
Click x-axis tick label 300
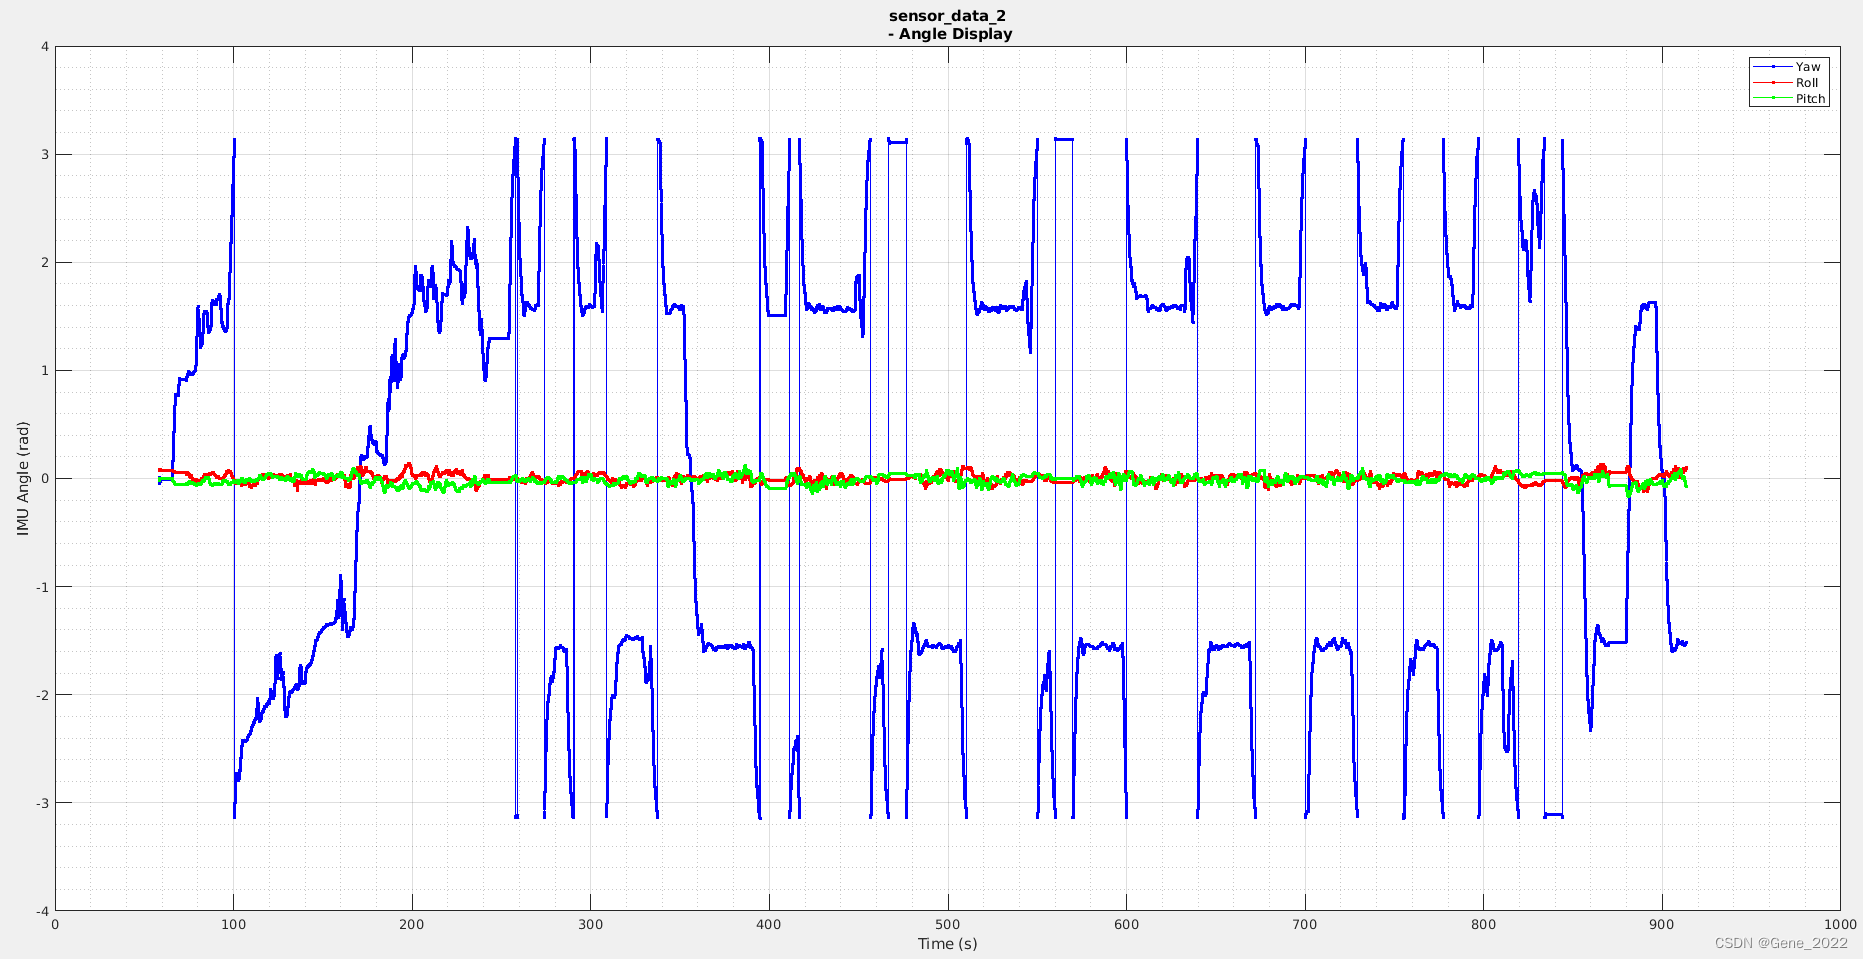pos(590,925)
